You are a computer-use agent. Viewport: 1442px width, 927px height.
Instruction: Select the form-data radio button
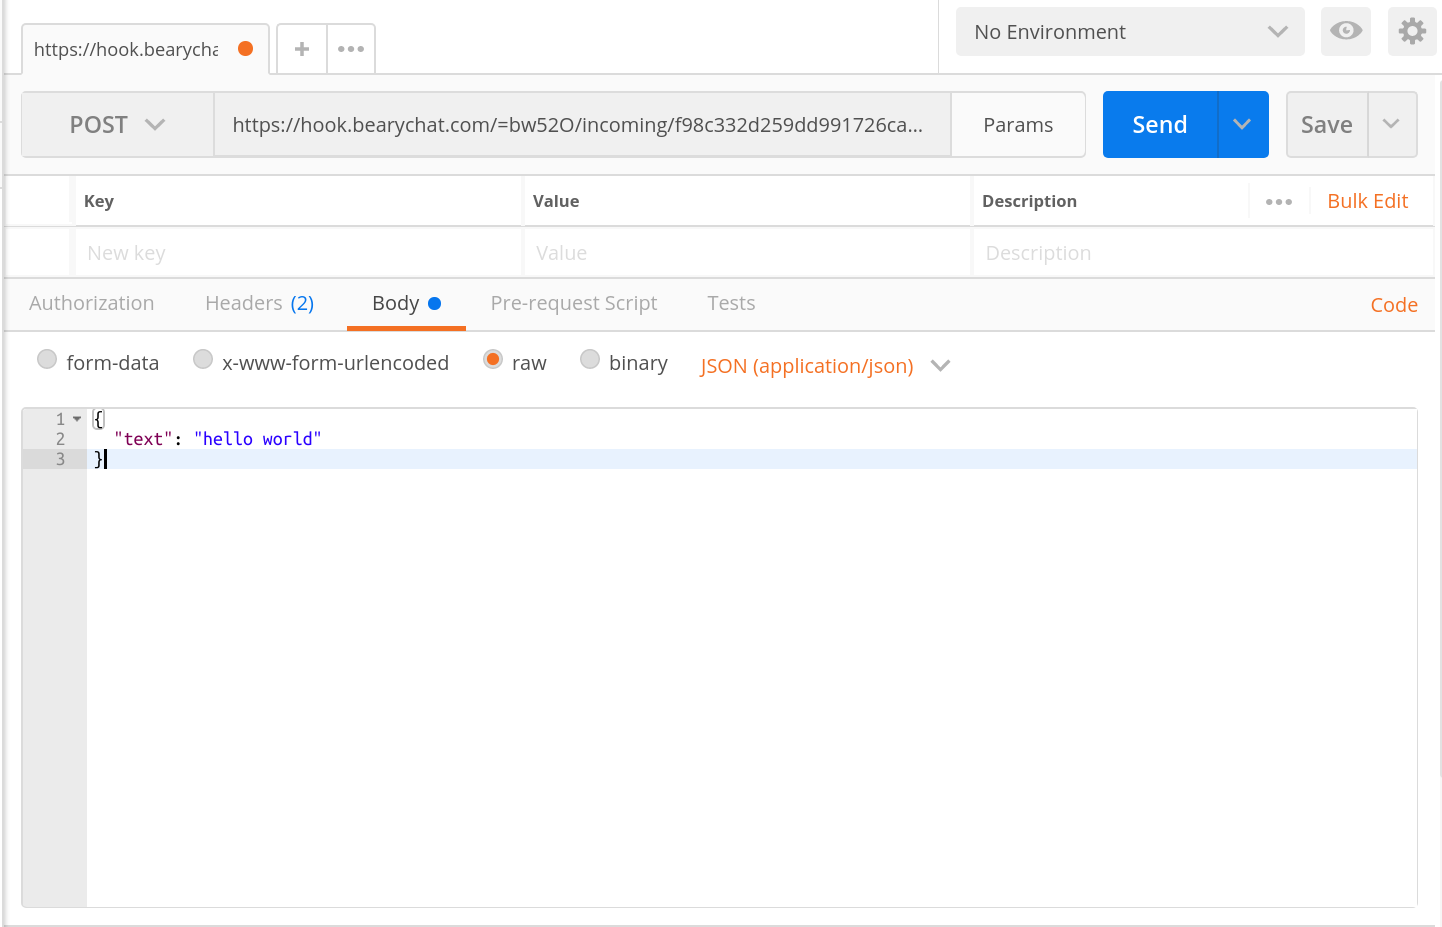(47, 359)
